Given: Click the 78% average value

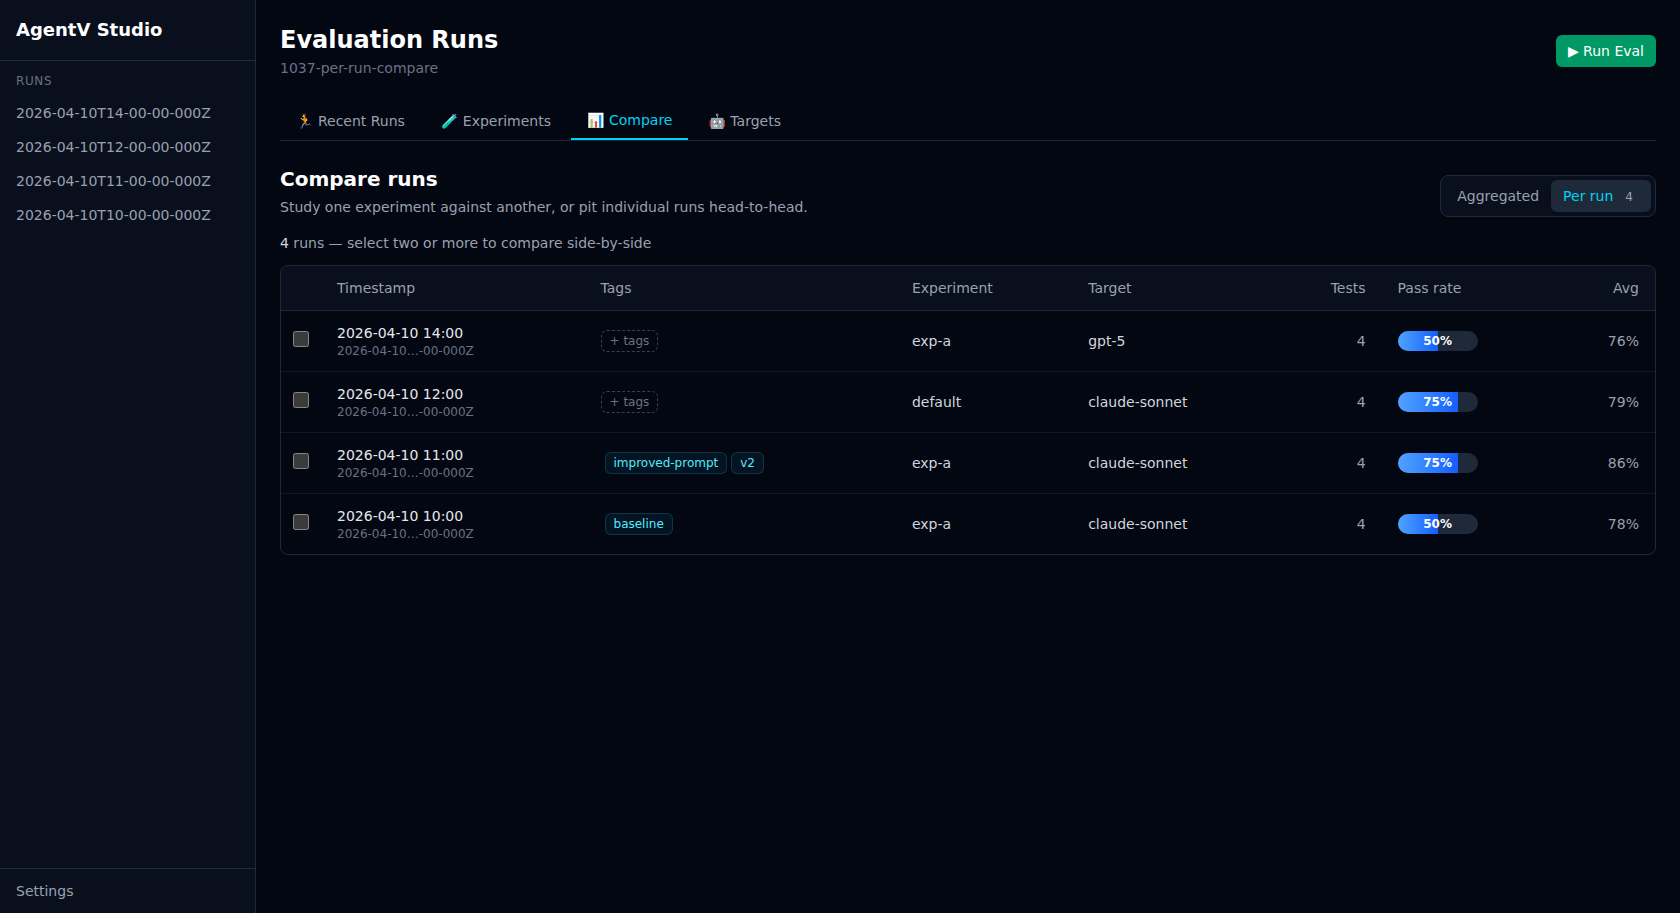Looking at the screenshot, I should 1623,524.
